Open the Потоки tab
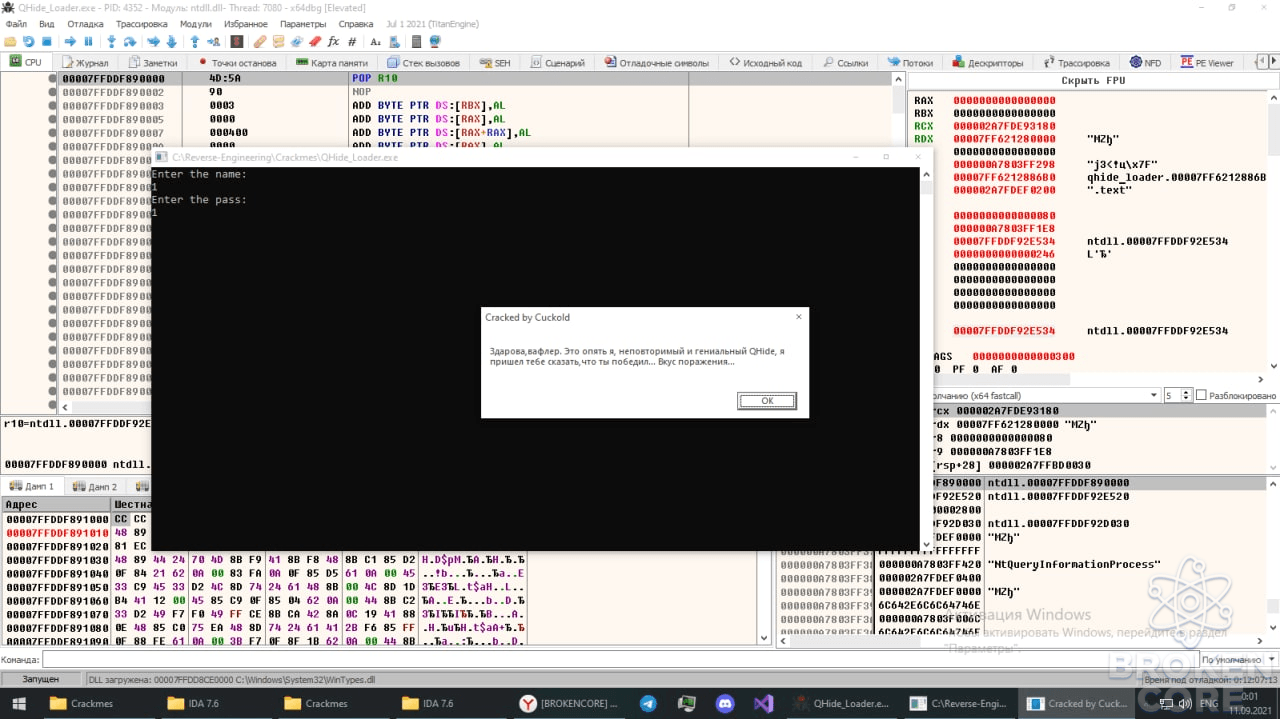This screenshot has height=719, width=1280. pyautogui.click(x=910, y=62)
